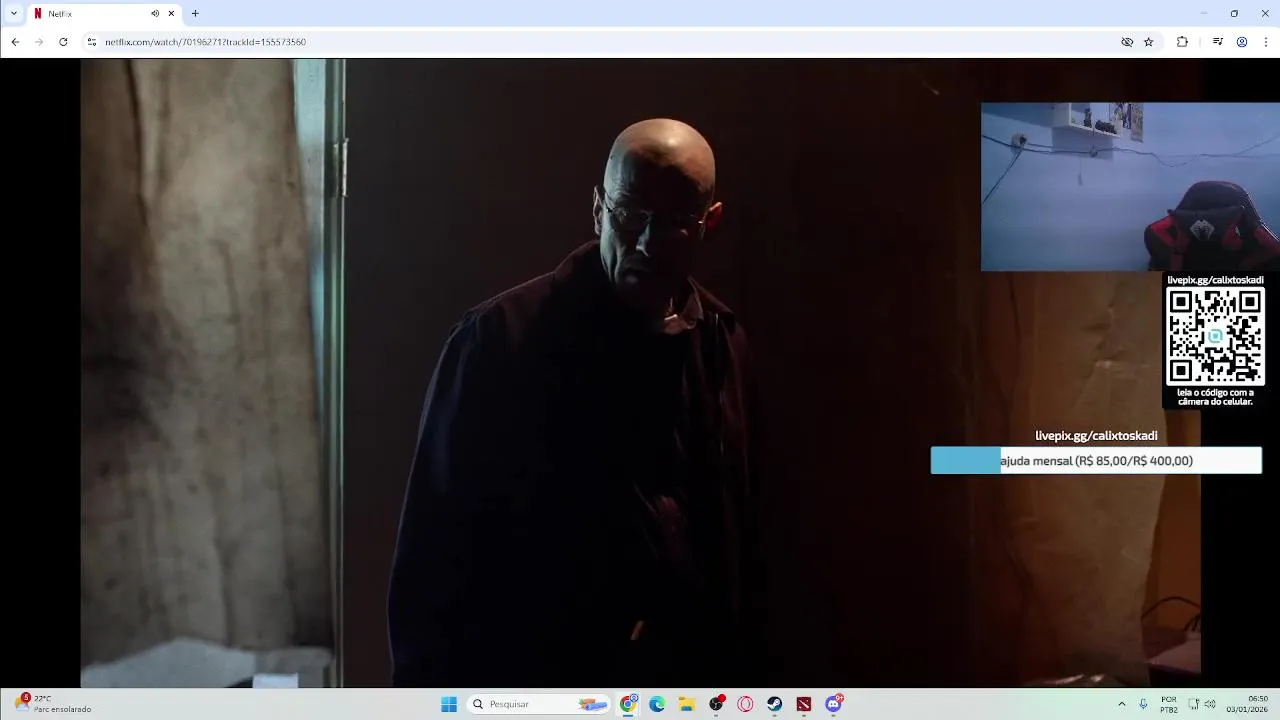Select the Netflix browser tab
Screen dimensions: 1280x720
click(x=103, y=14)
